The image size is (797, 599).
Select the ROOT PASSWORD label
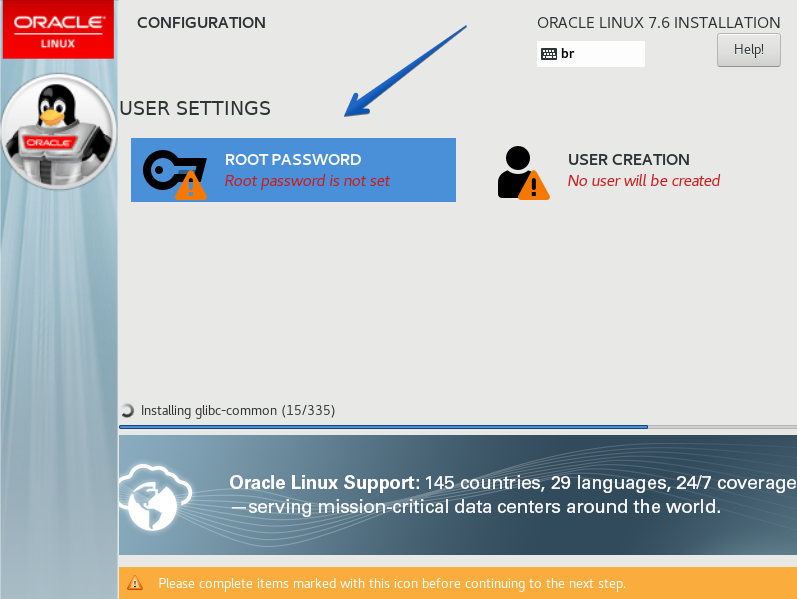pos(292,159)
